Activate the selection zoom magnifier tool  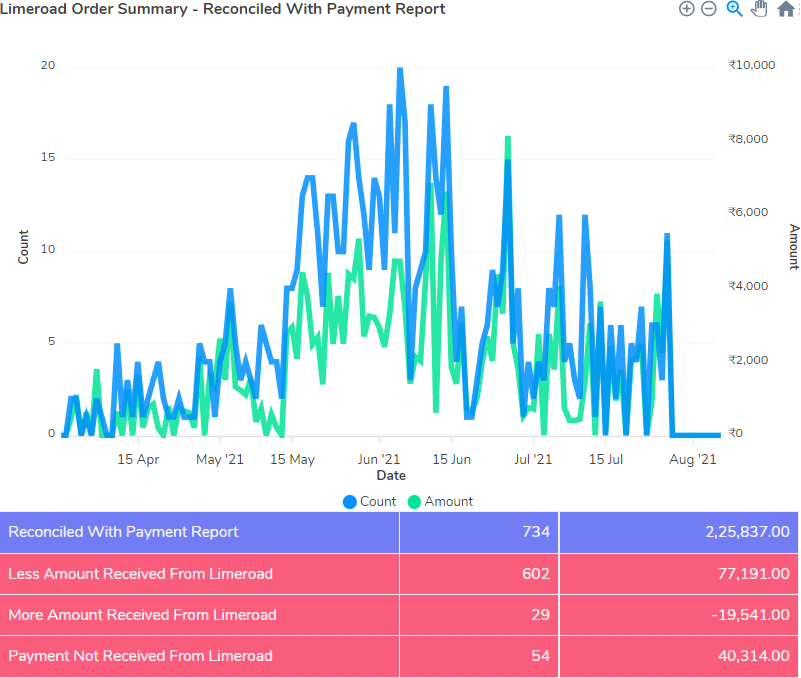tap(735, 9)
